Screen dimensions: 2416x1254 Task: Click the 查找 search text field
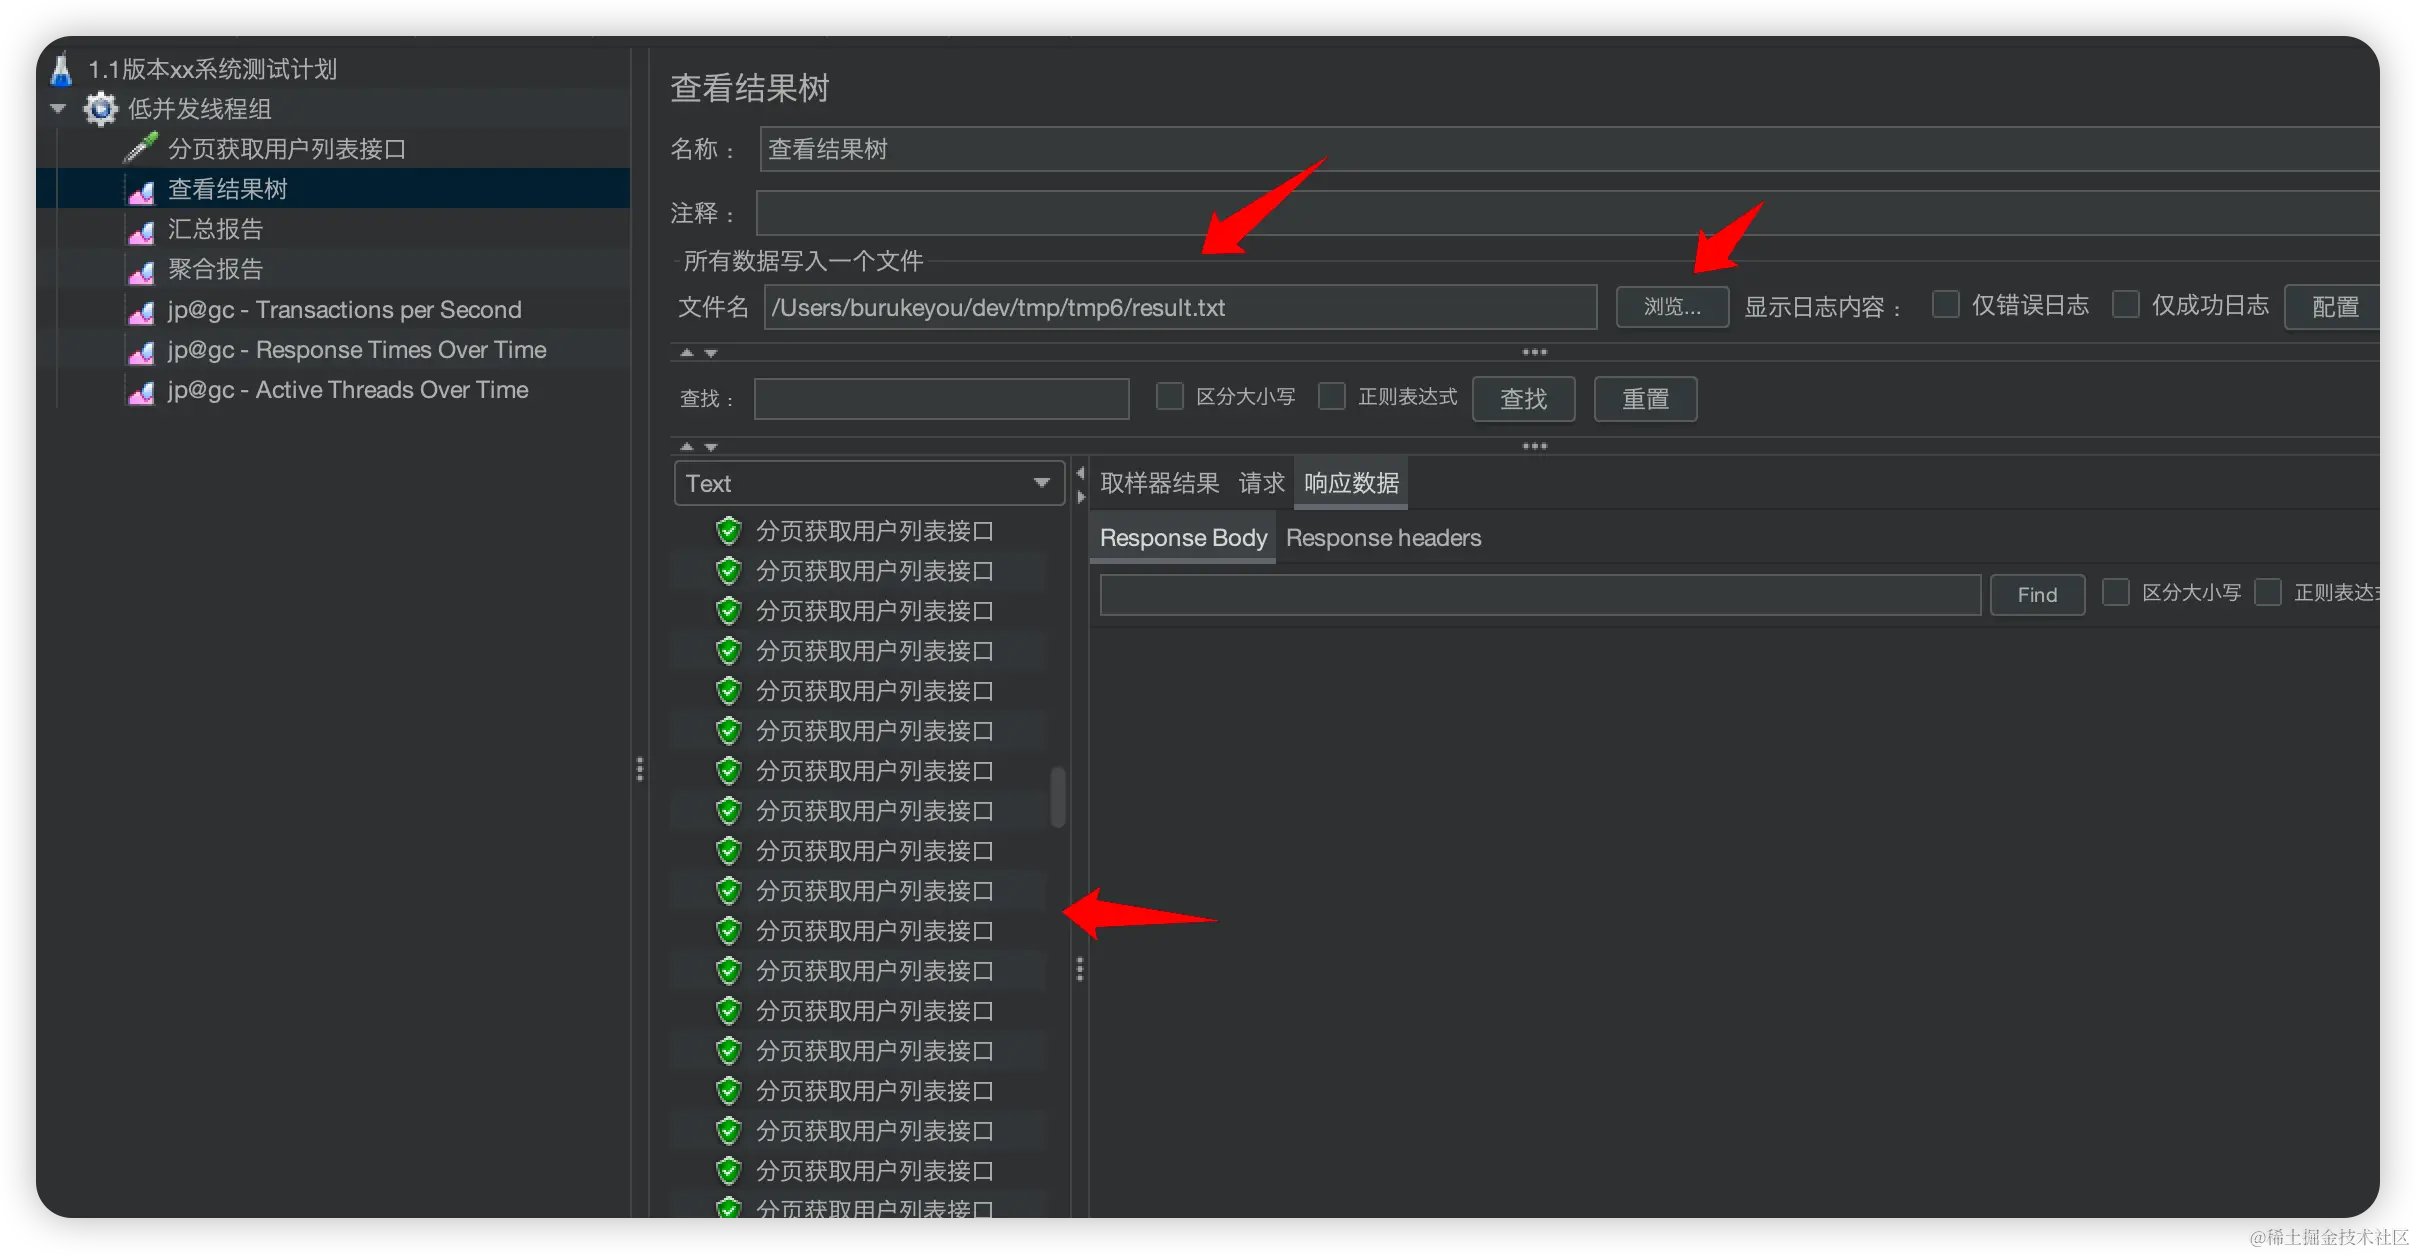click(941, 399)
